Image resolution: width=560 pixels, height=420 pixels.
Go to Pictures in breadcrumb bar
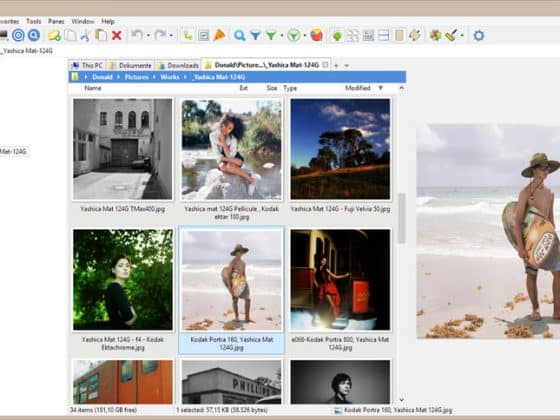(136, 77)
